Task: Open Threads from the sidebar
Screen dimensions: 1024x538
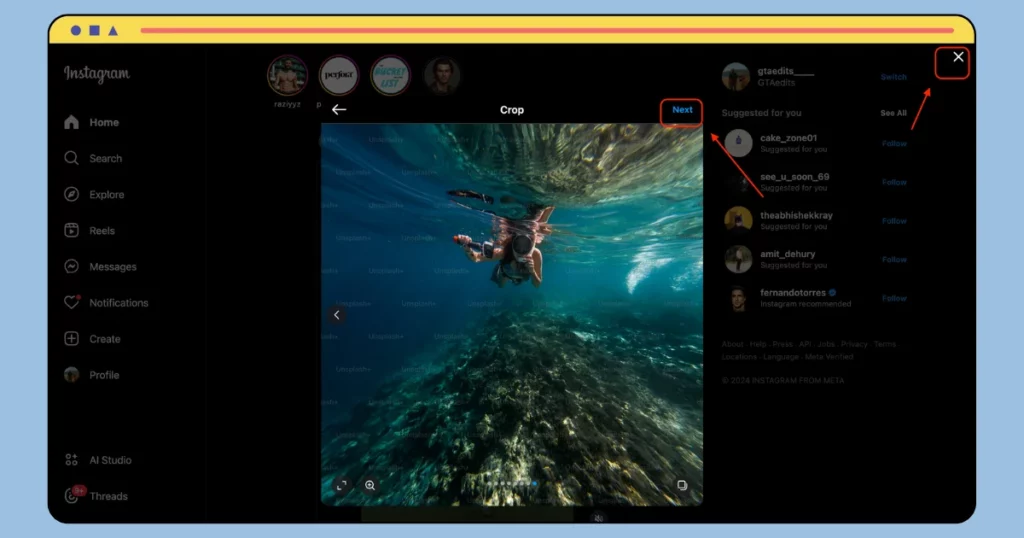Action: (96, 496)
